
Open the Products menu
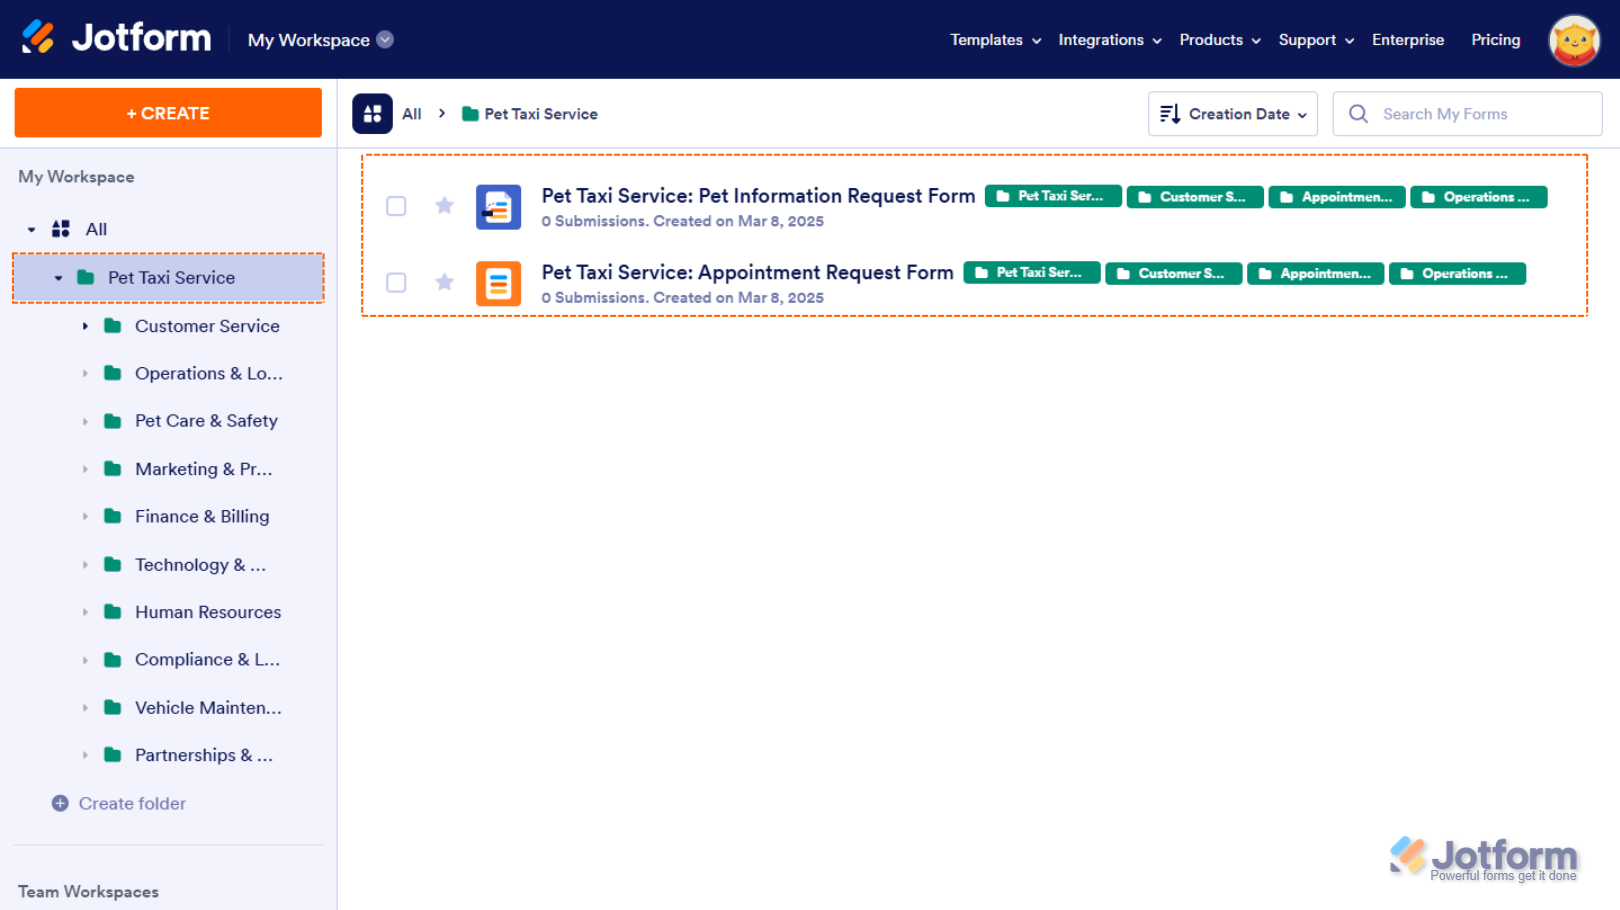(1220, 40)
